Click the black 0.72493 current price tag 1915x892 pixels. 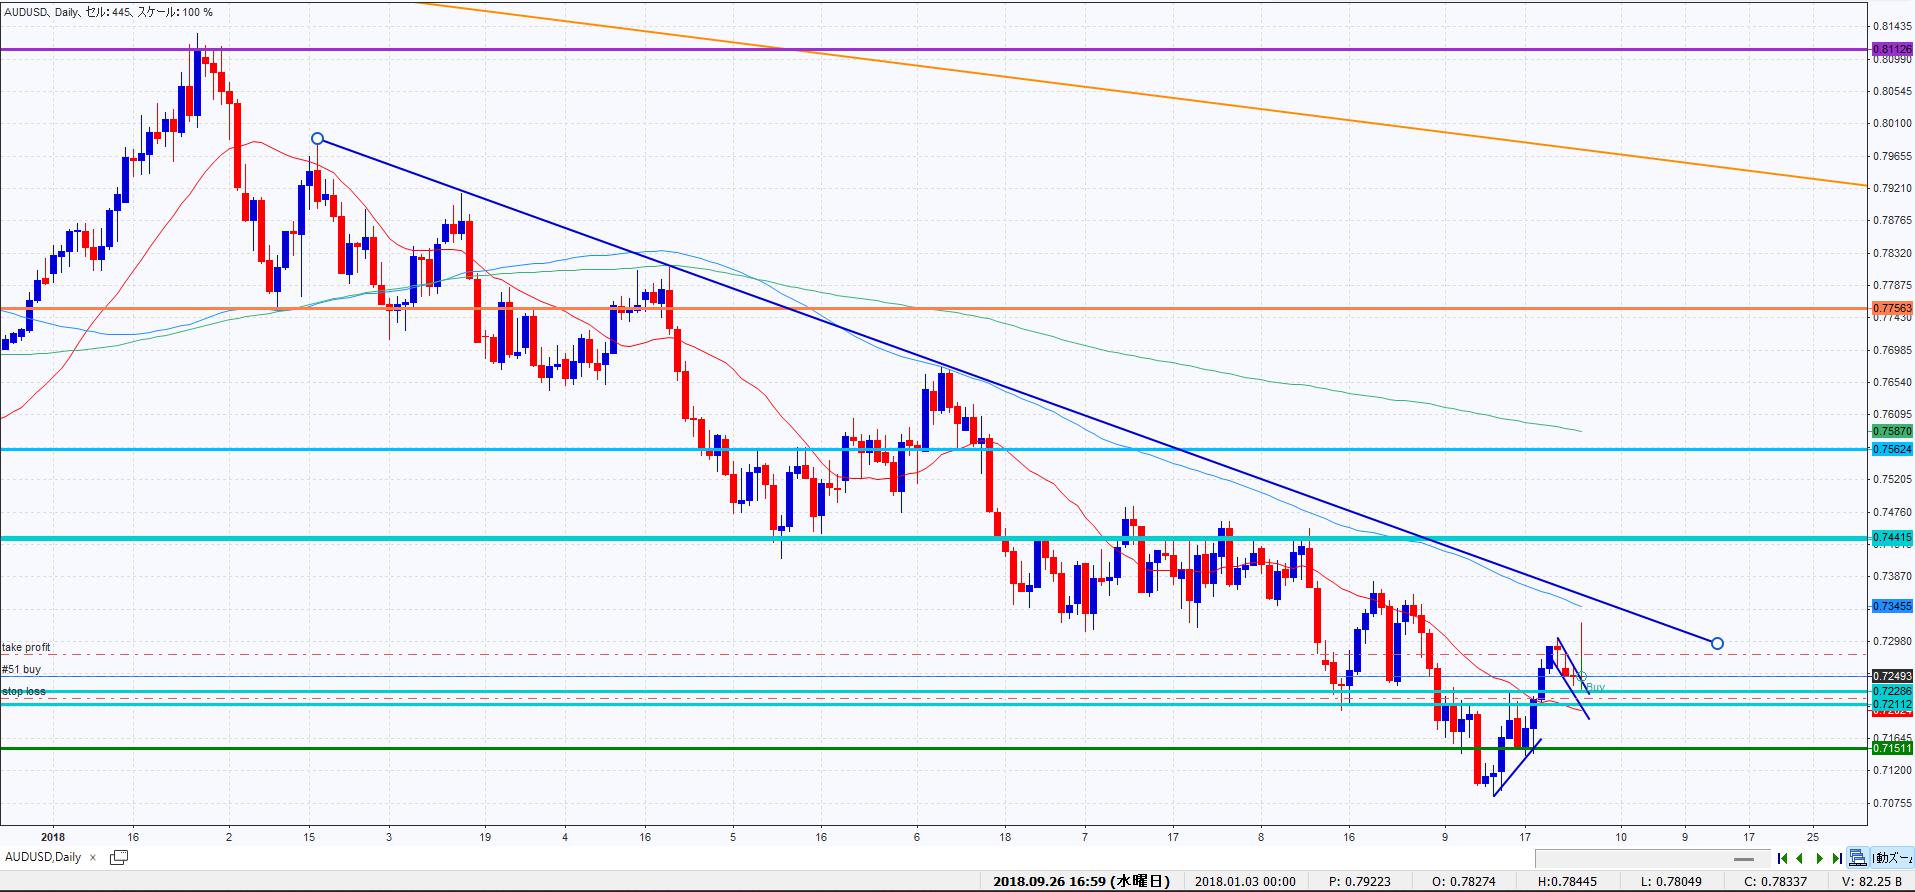pyautogui.click(x=1892, y=677)
